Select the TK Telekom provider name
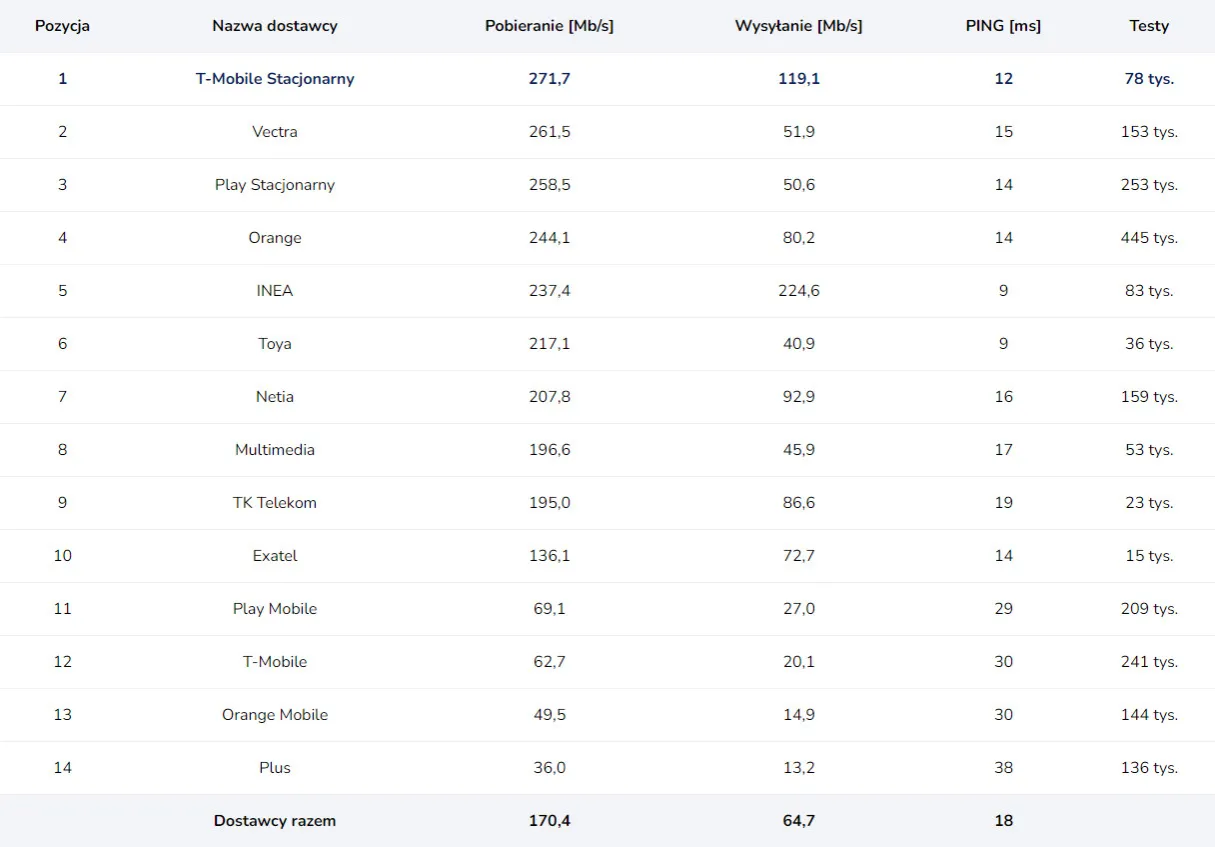 point(275,503)
